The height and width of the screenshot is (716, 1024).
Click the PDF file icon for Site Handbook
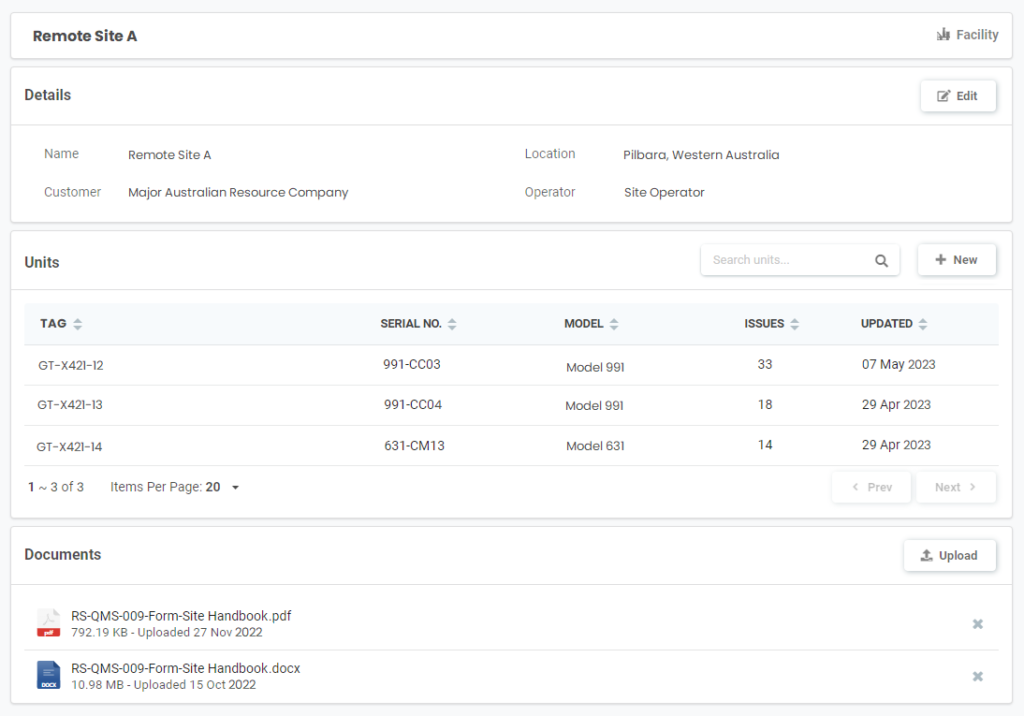point(48,623)
